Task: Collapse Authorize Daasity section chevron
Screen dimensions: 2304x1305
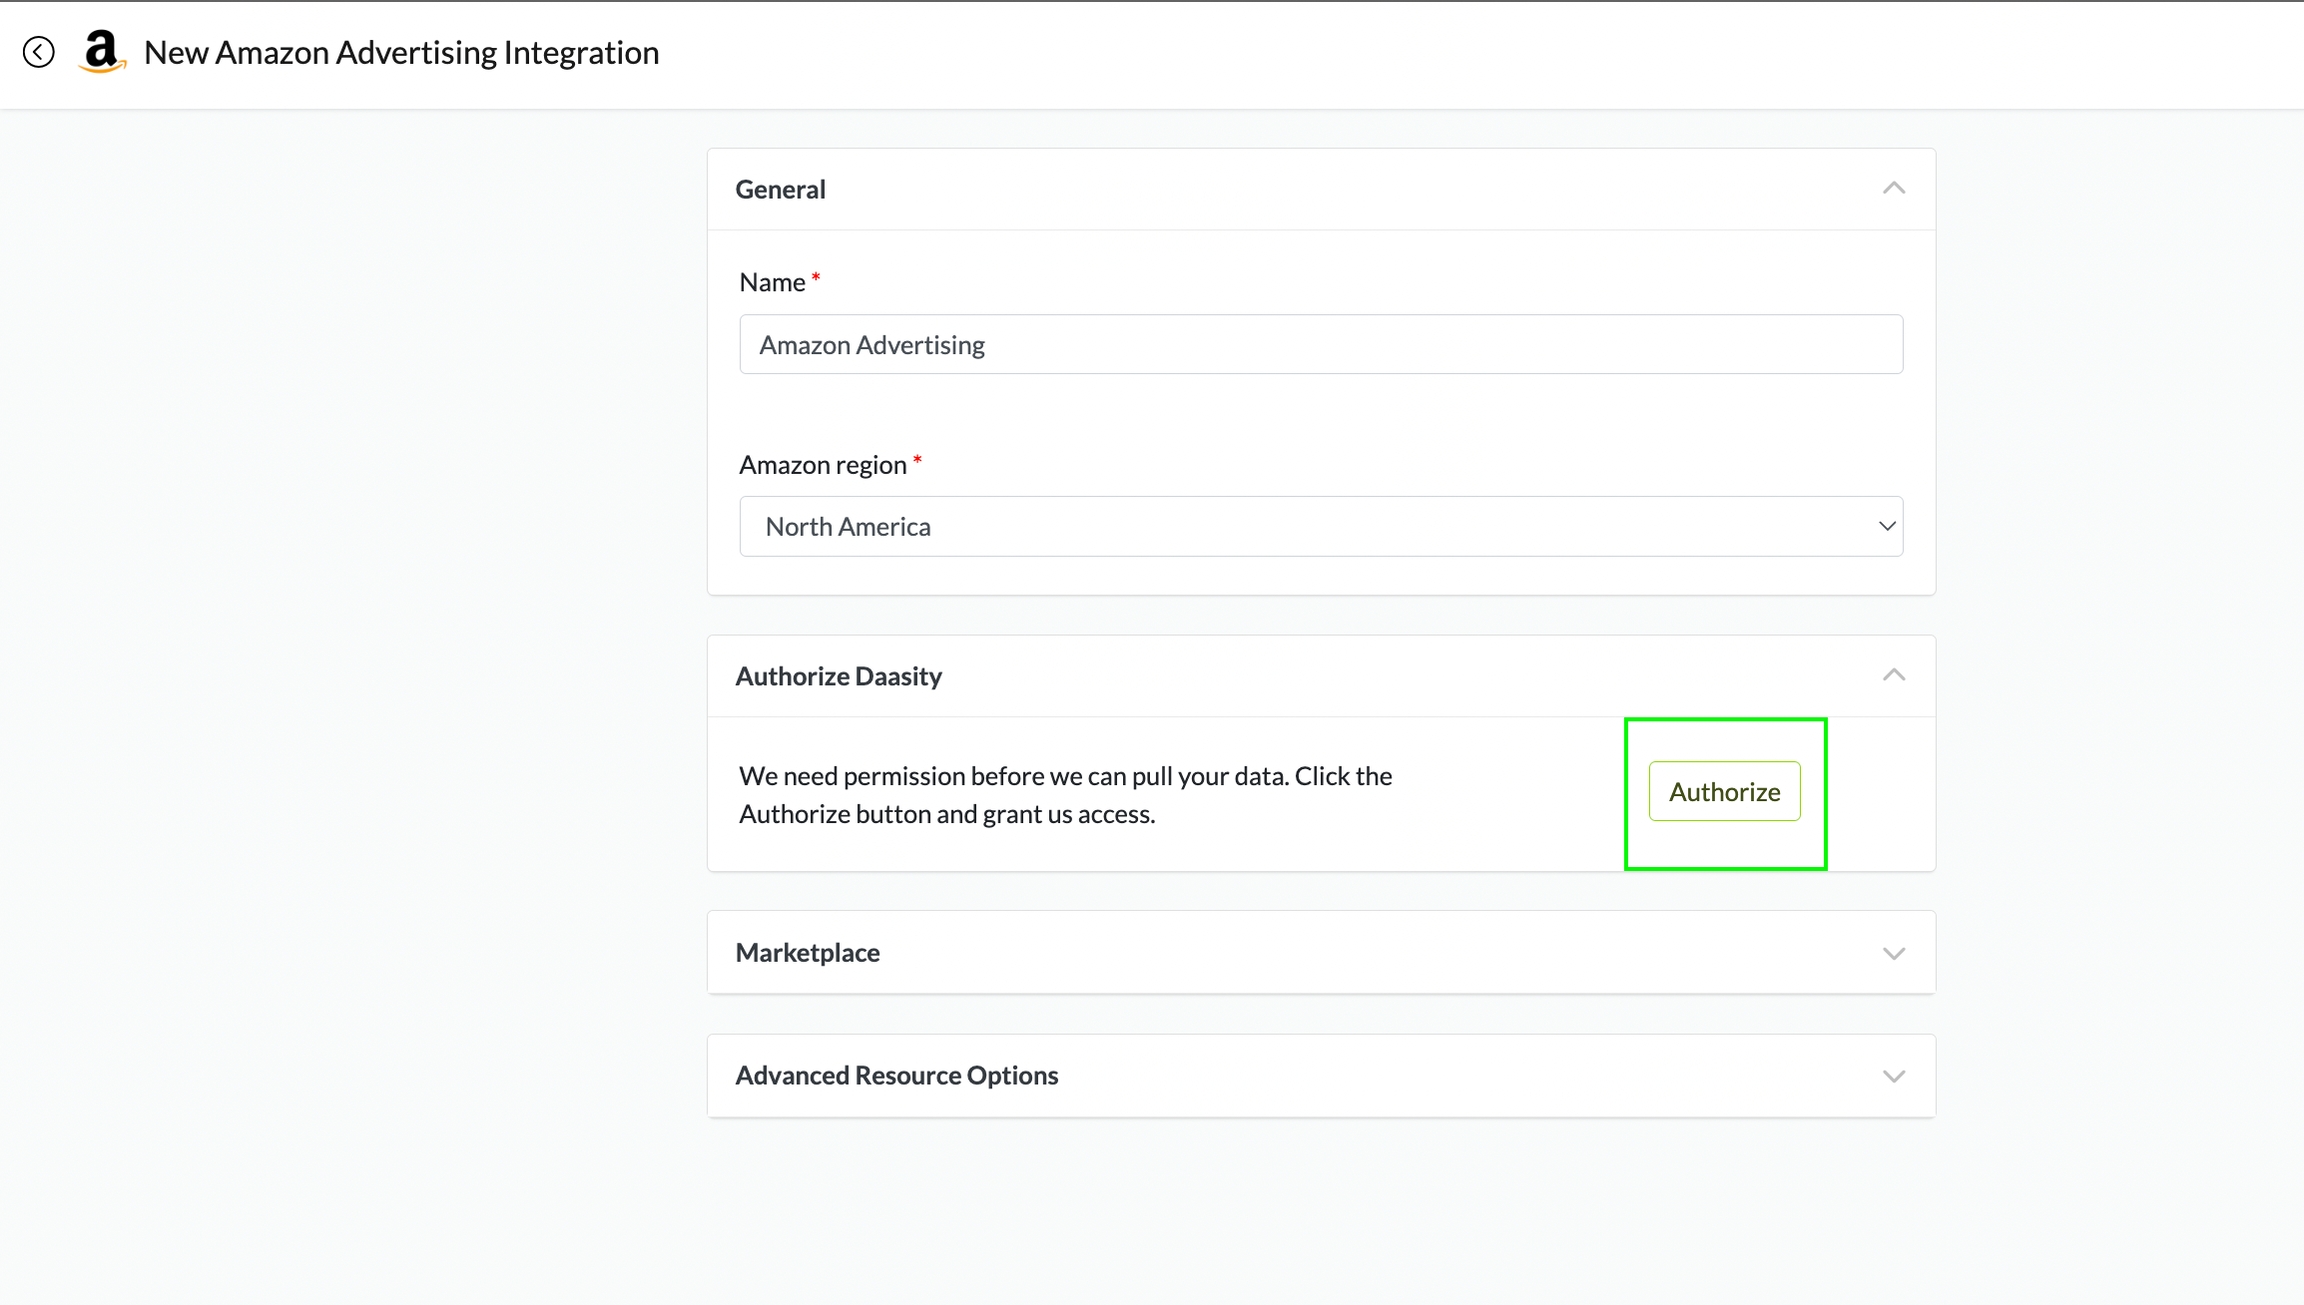Action: 1893,675
